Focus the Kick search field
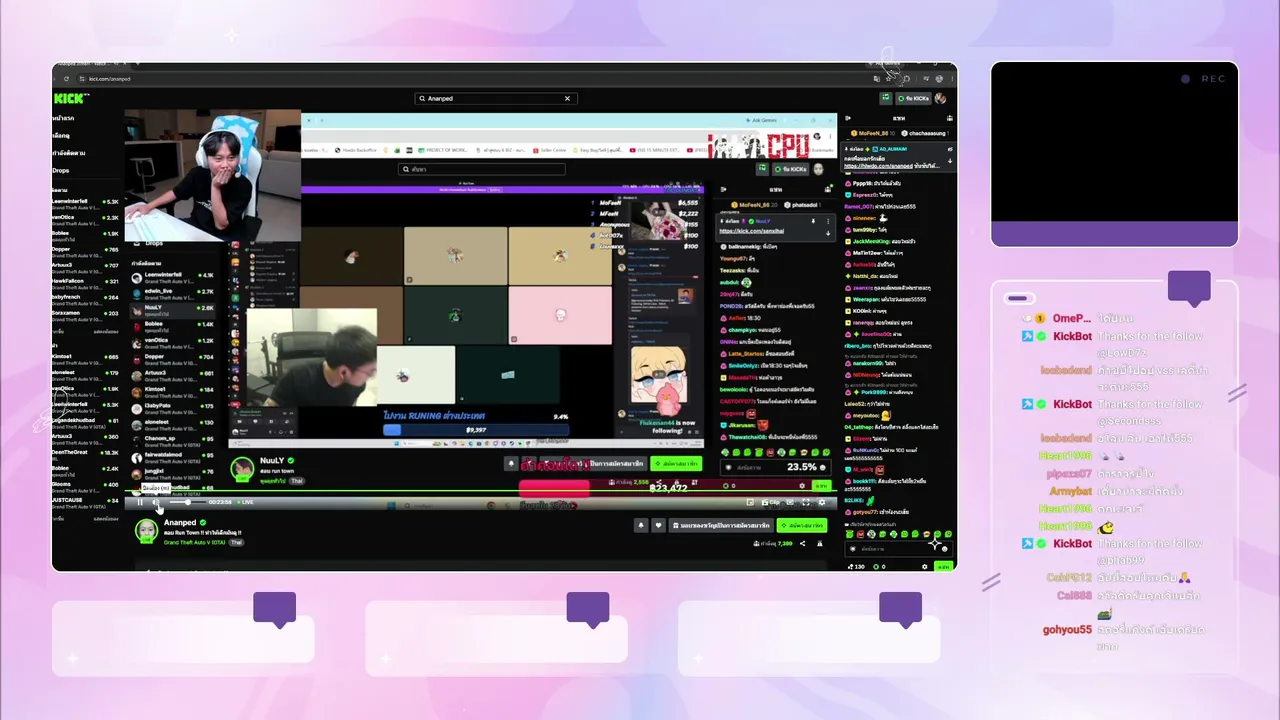Screen dimensions: 1280x720 (495, 98)
